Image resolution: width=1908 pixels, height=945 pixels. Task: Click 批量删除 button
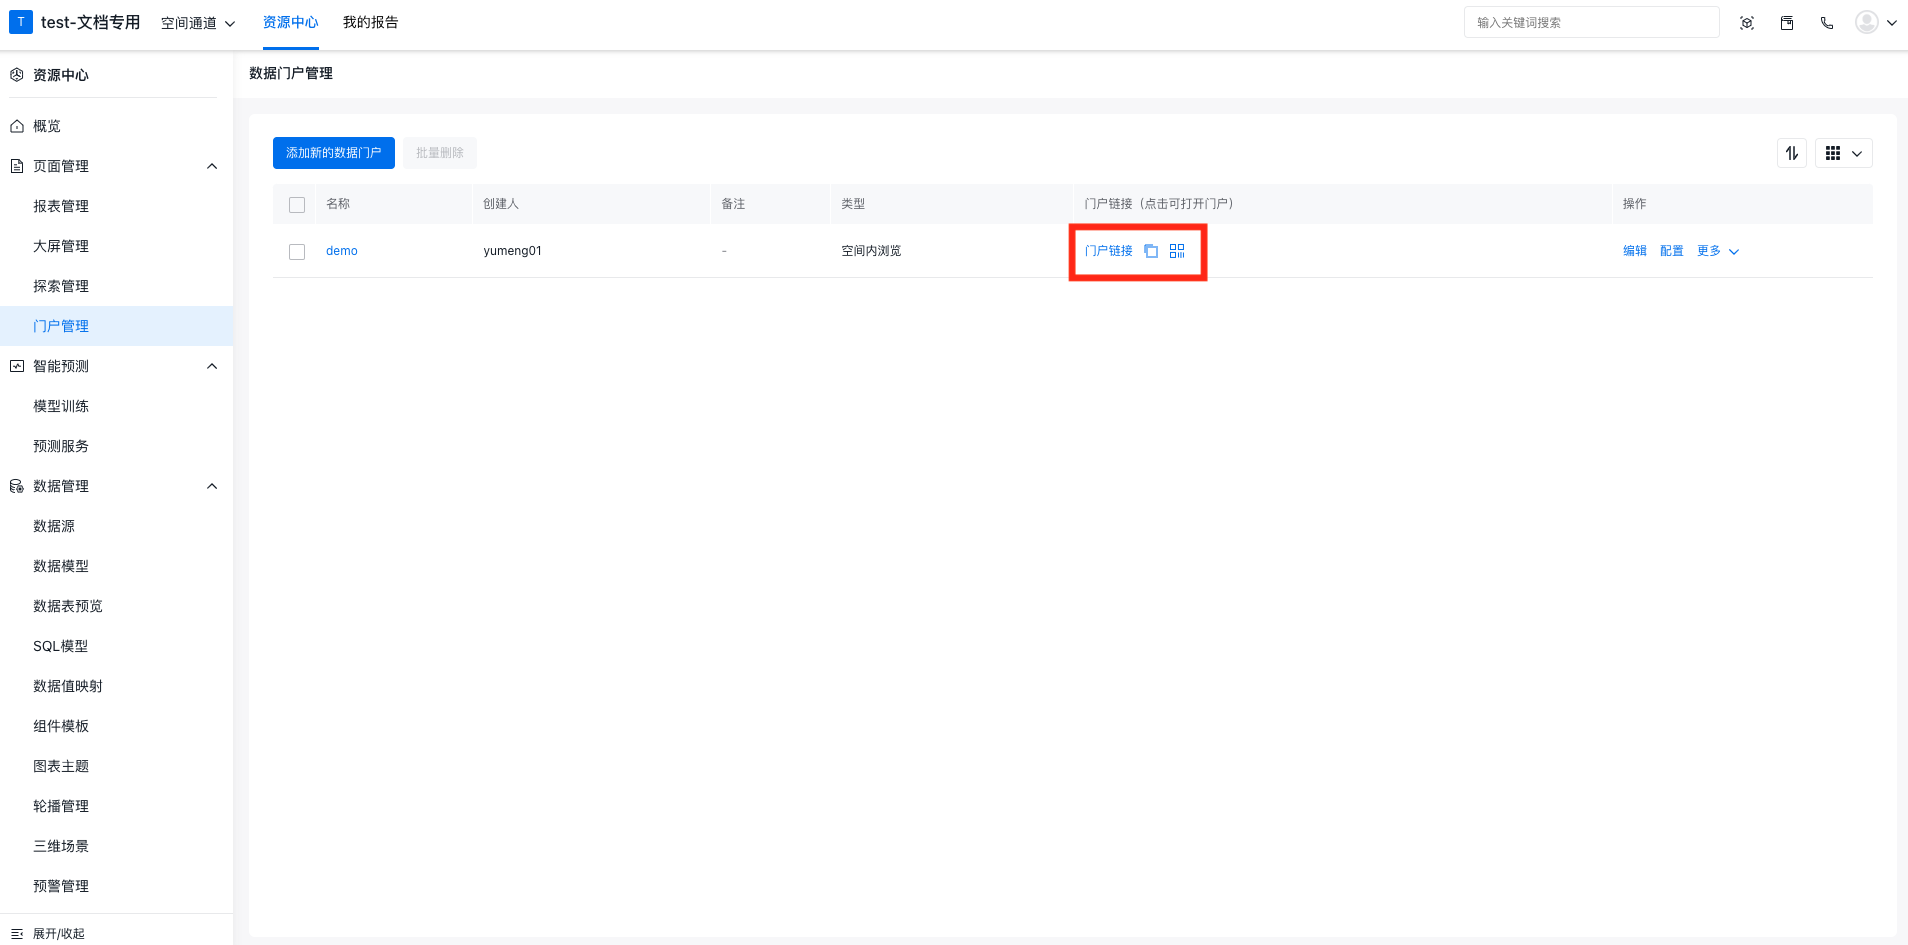point(440,153)
